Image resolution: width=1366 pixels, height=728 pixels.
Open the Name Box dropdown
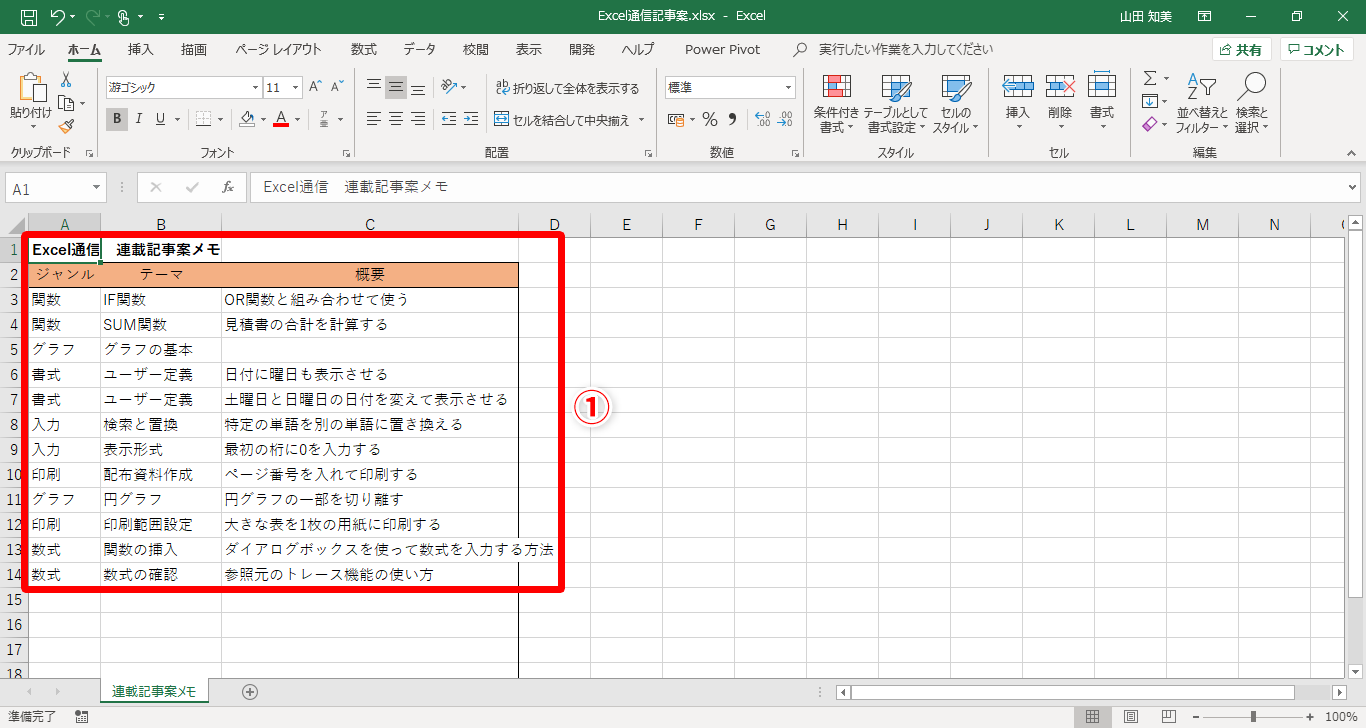[x=97, y=188]
